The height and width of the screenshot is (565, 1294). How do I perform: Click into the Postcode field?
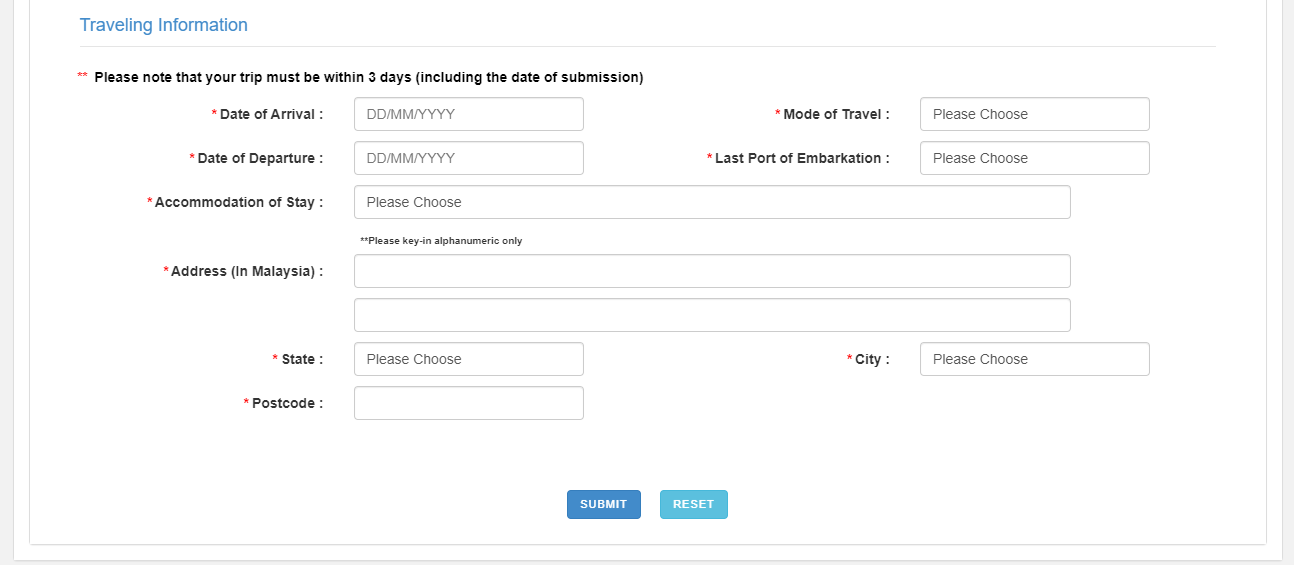[468, 403]
